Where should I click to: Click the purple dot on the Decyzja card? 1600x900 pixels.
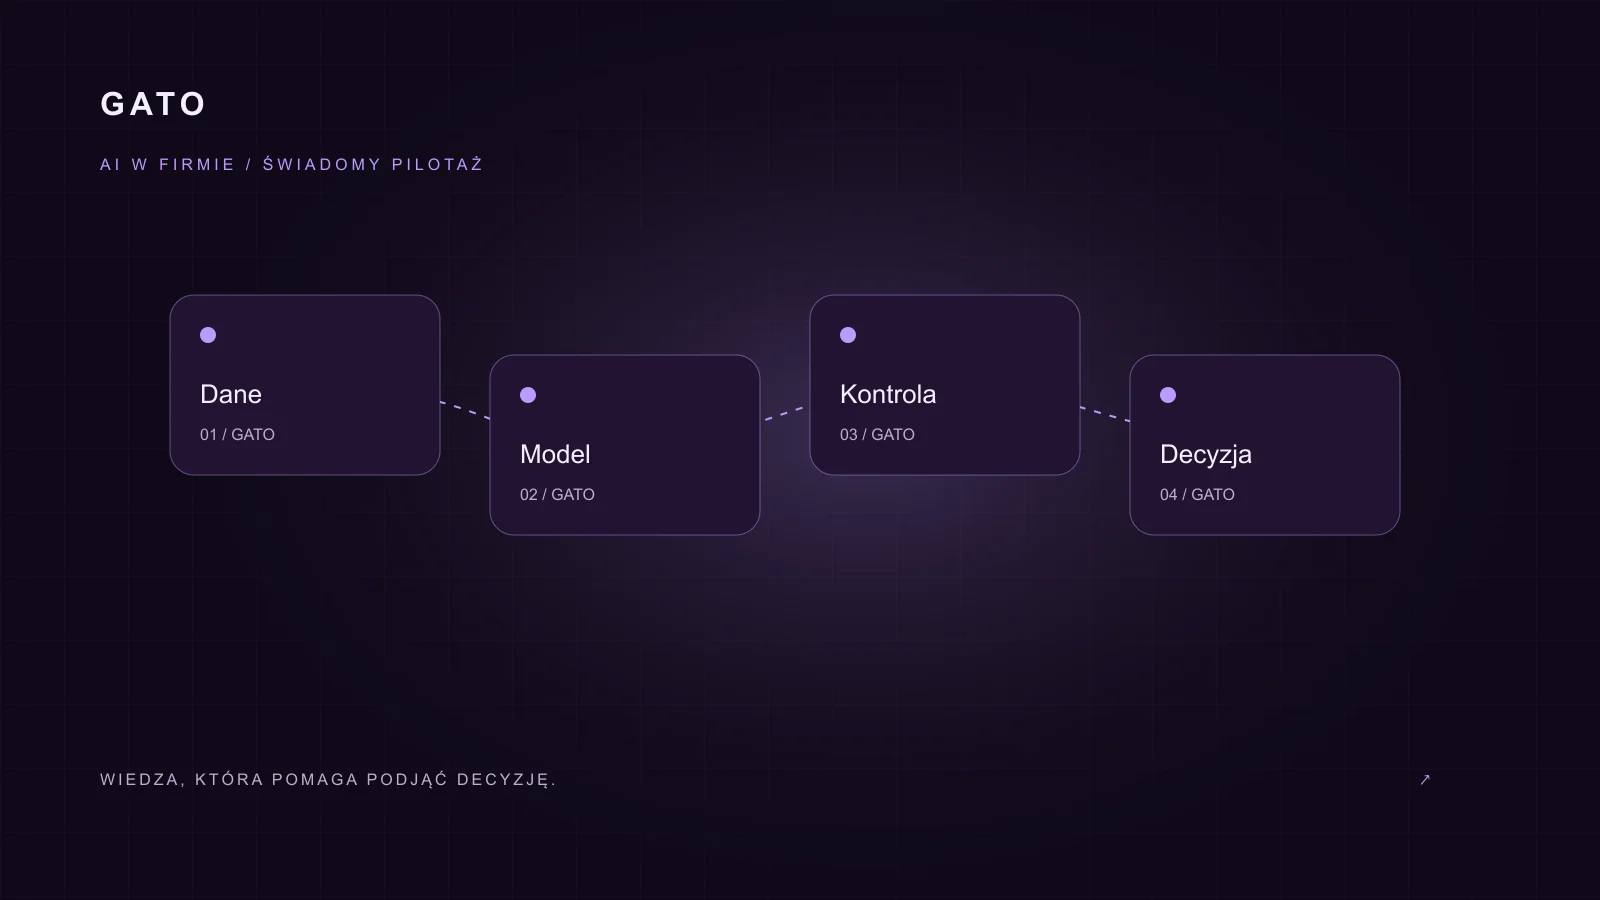(x=1168, y=395)
